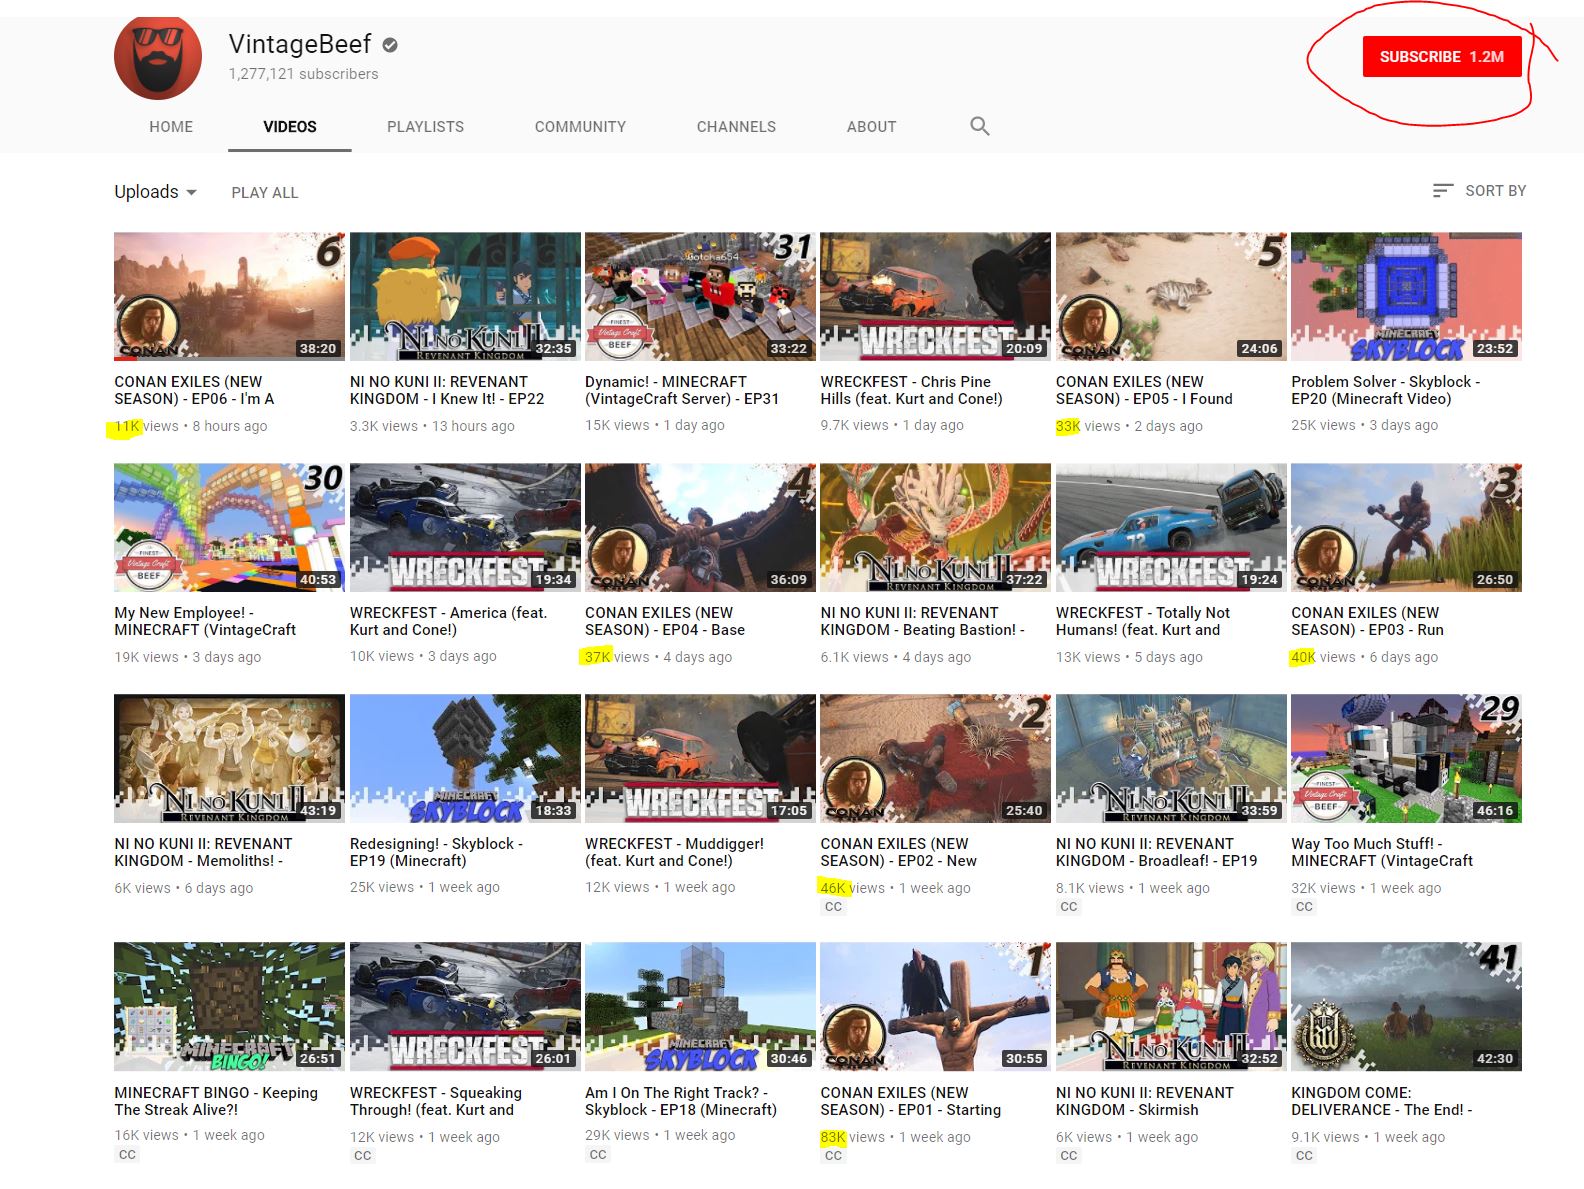Screen dimensions: 1584x1189
Task: Click the rainbow Minecraft thumbnail (40:53)
Action: pos(229,527)
